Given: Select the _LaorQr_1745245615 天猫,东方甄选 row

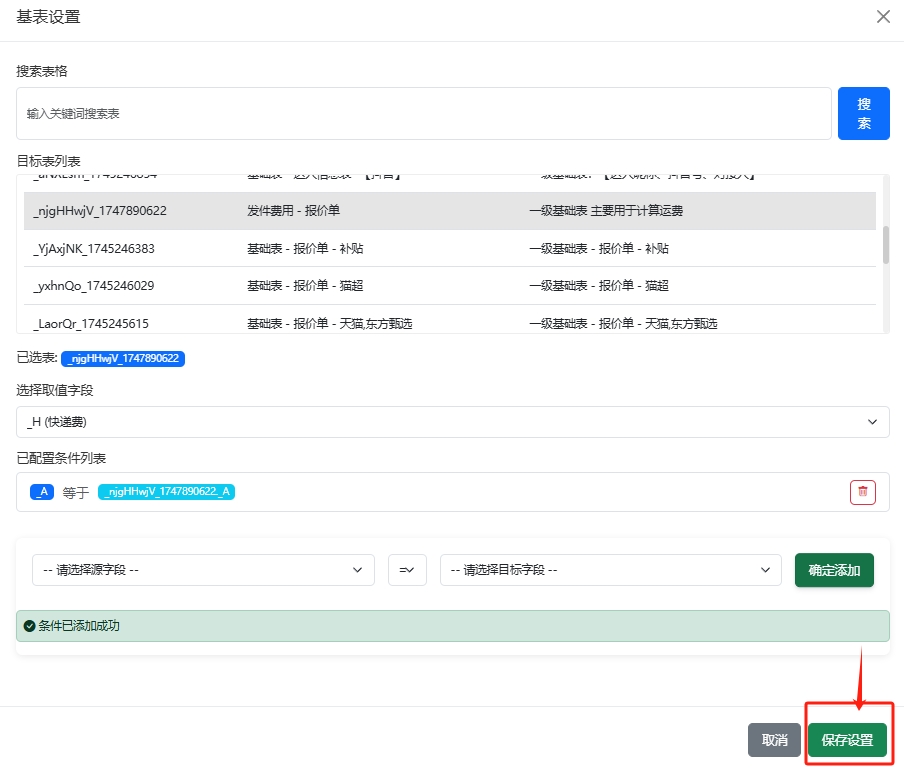Looking at the screenshot, I should [449, 323].
